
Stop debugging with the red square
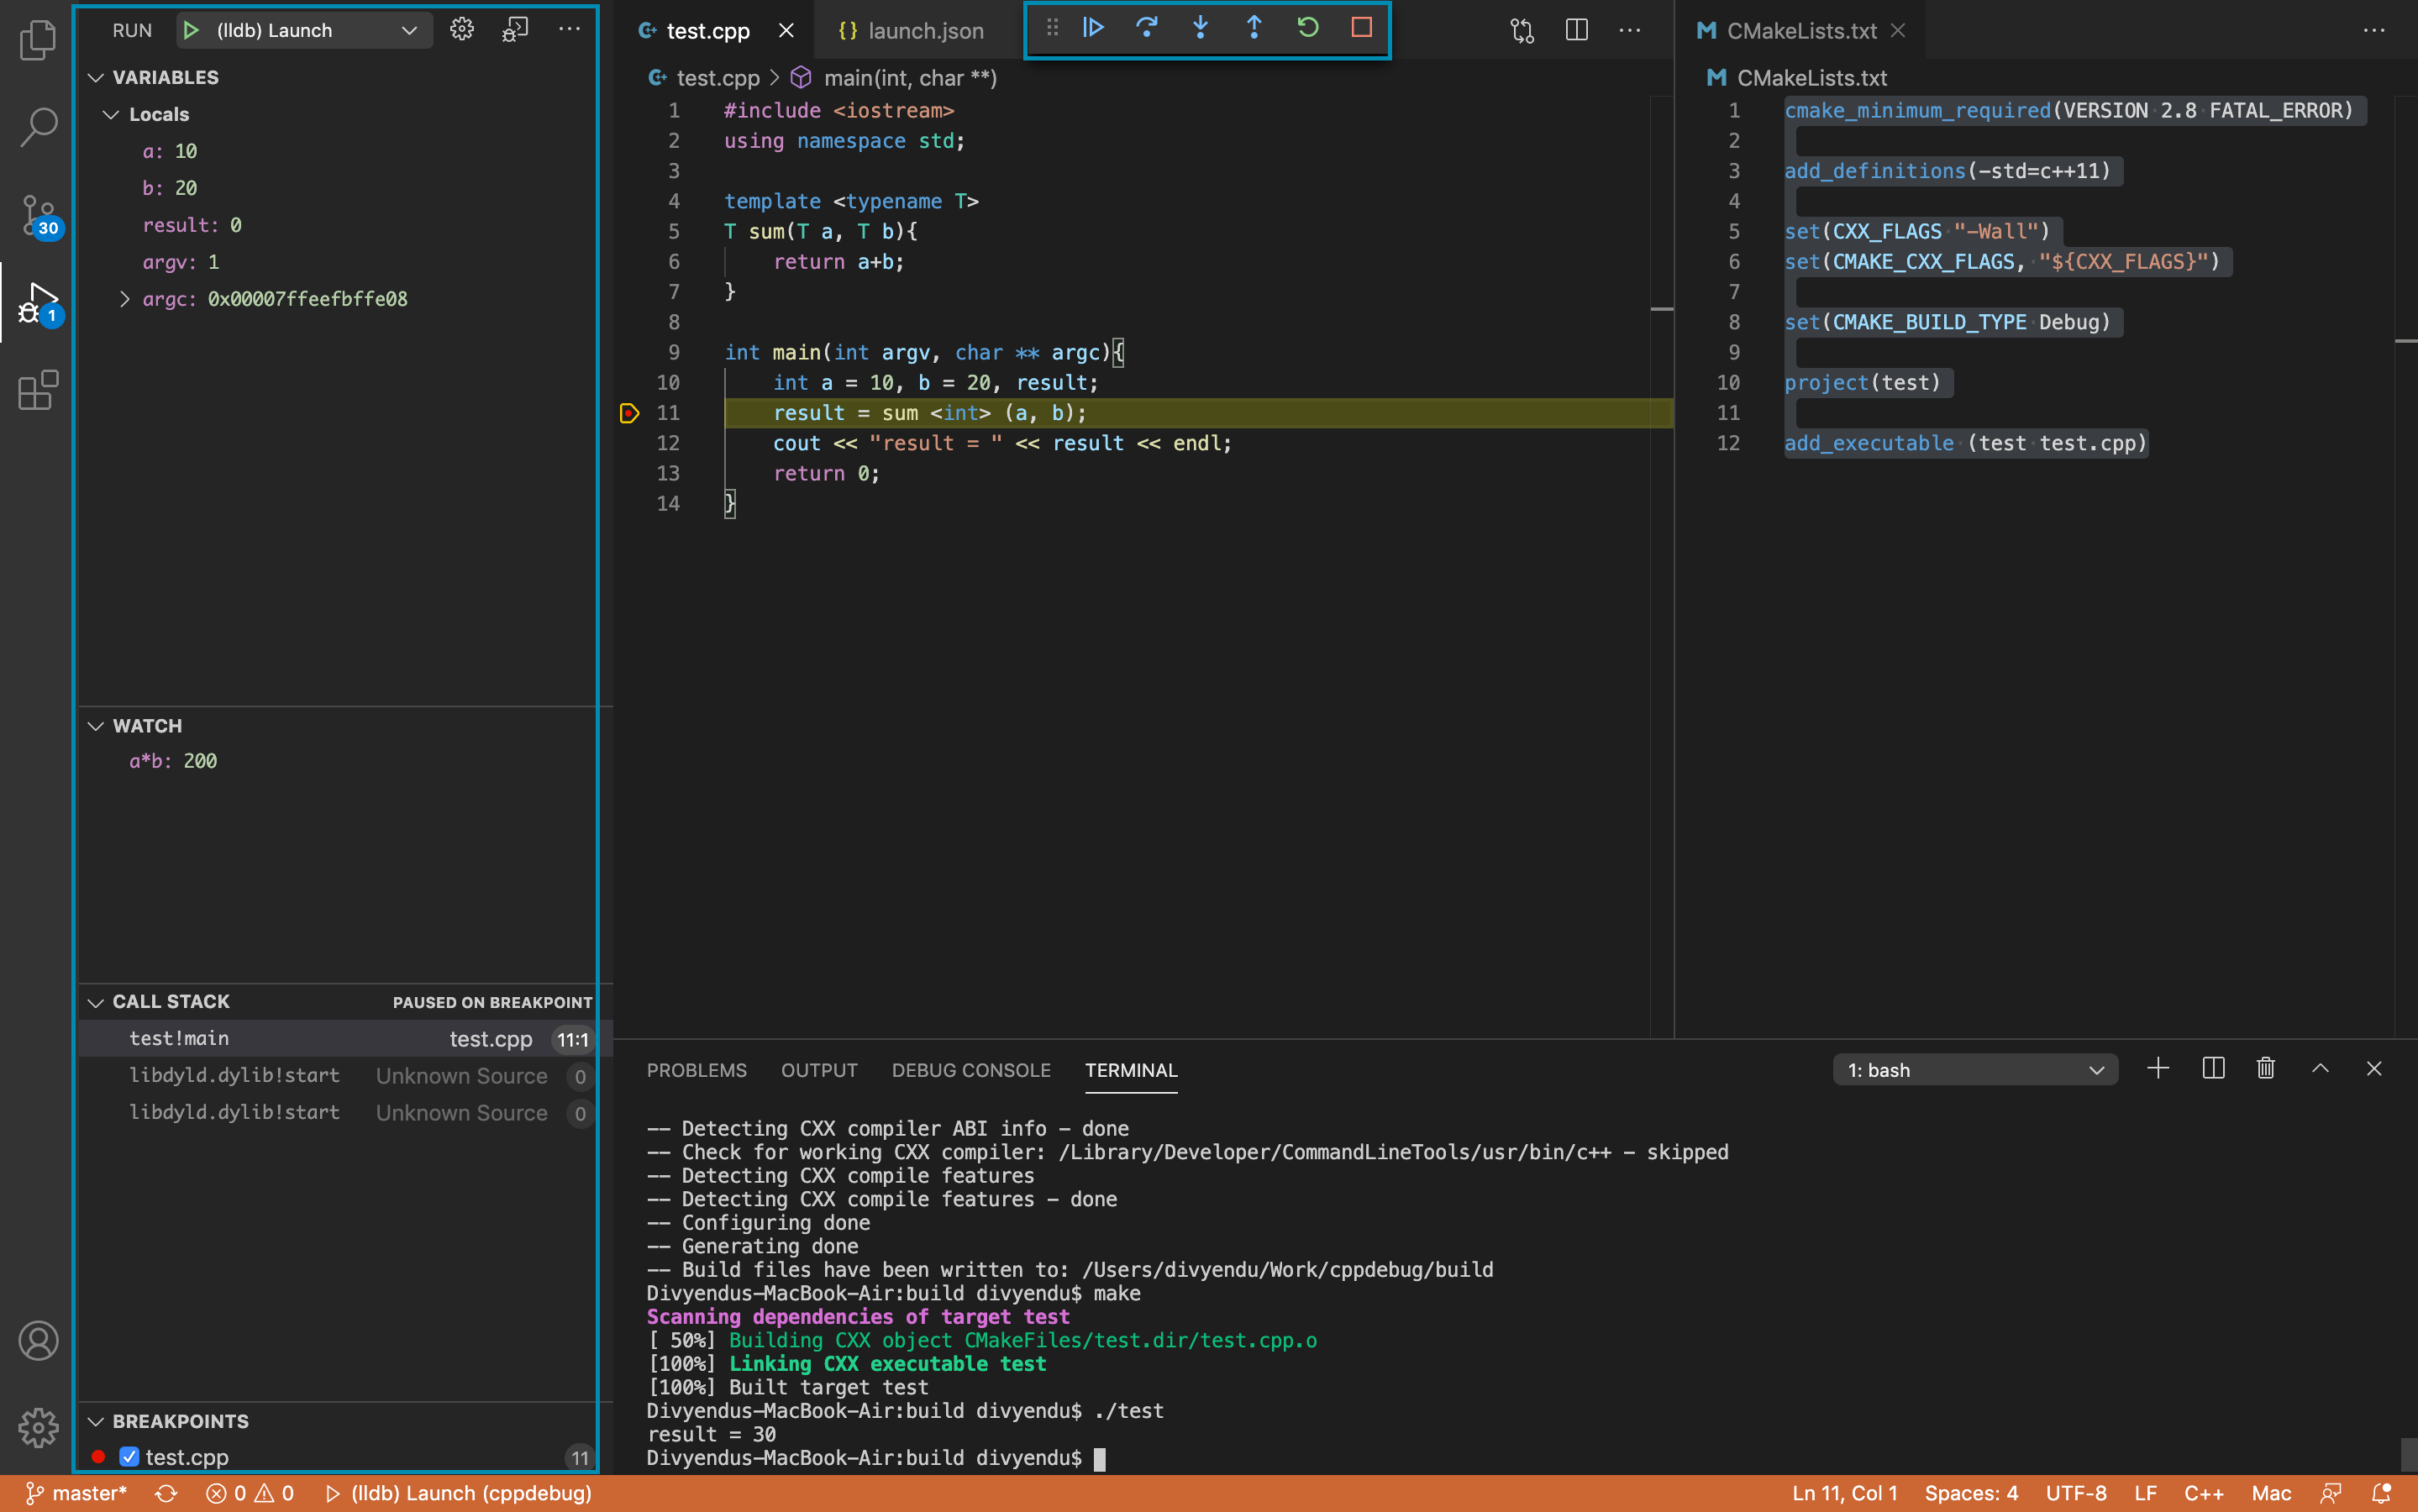click(1361, 28)
